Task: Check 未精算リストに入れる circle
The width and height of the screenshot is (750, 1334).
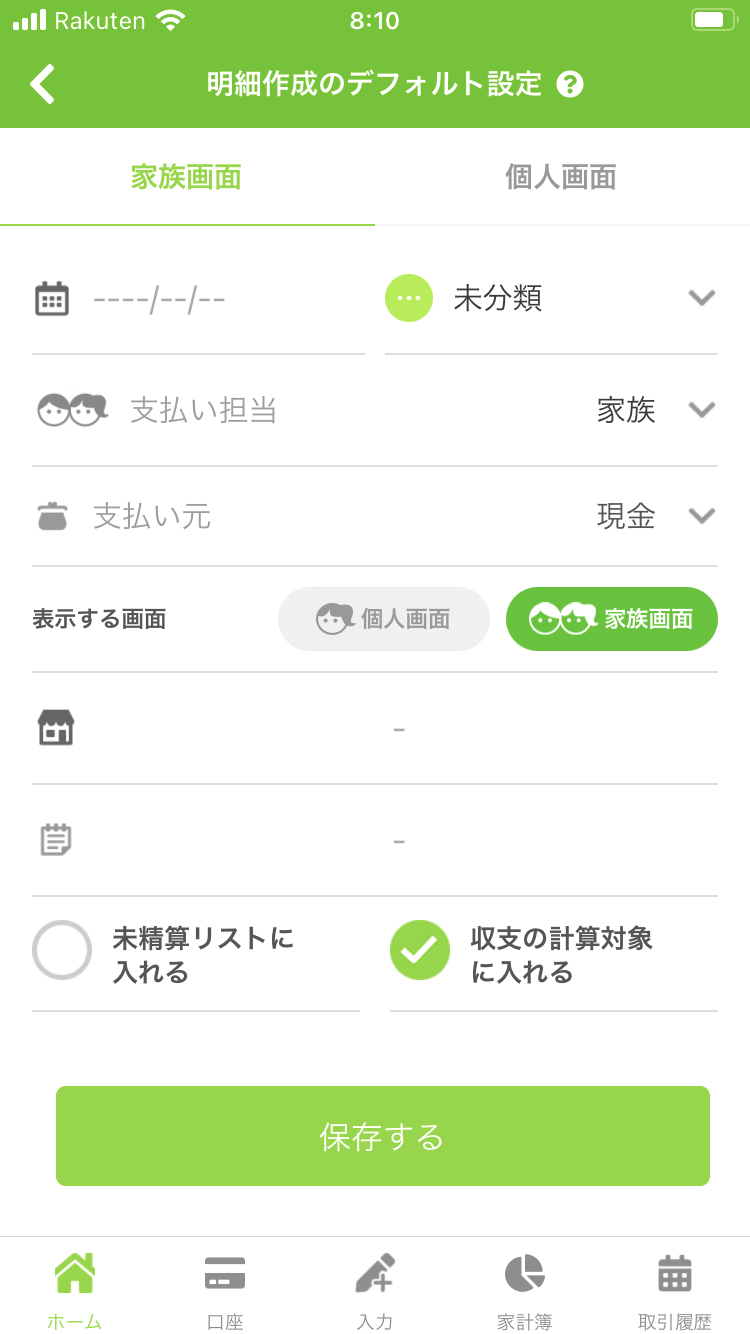Action: click(x=62, y=950)
